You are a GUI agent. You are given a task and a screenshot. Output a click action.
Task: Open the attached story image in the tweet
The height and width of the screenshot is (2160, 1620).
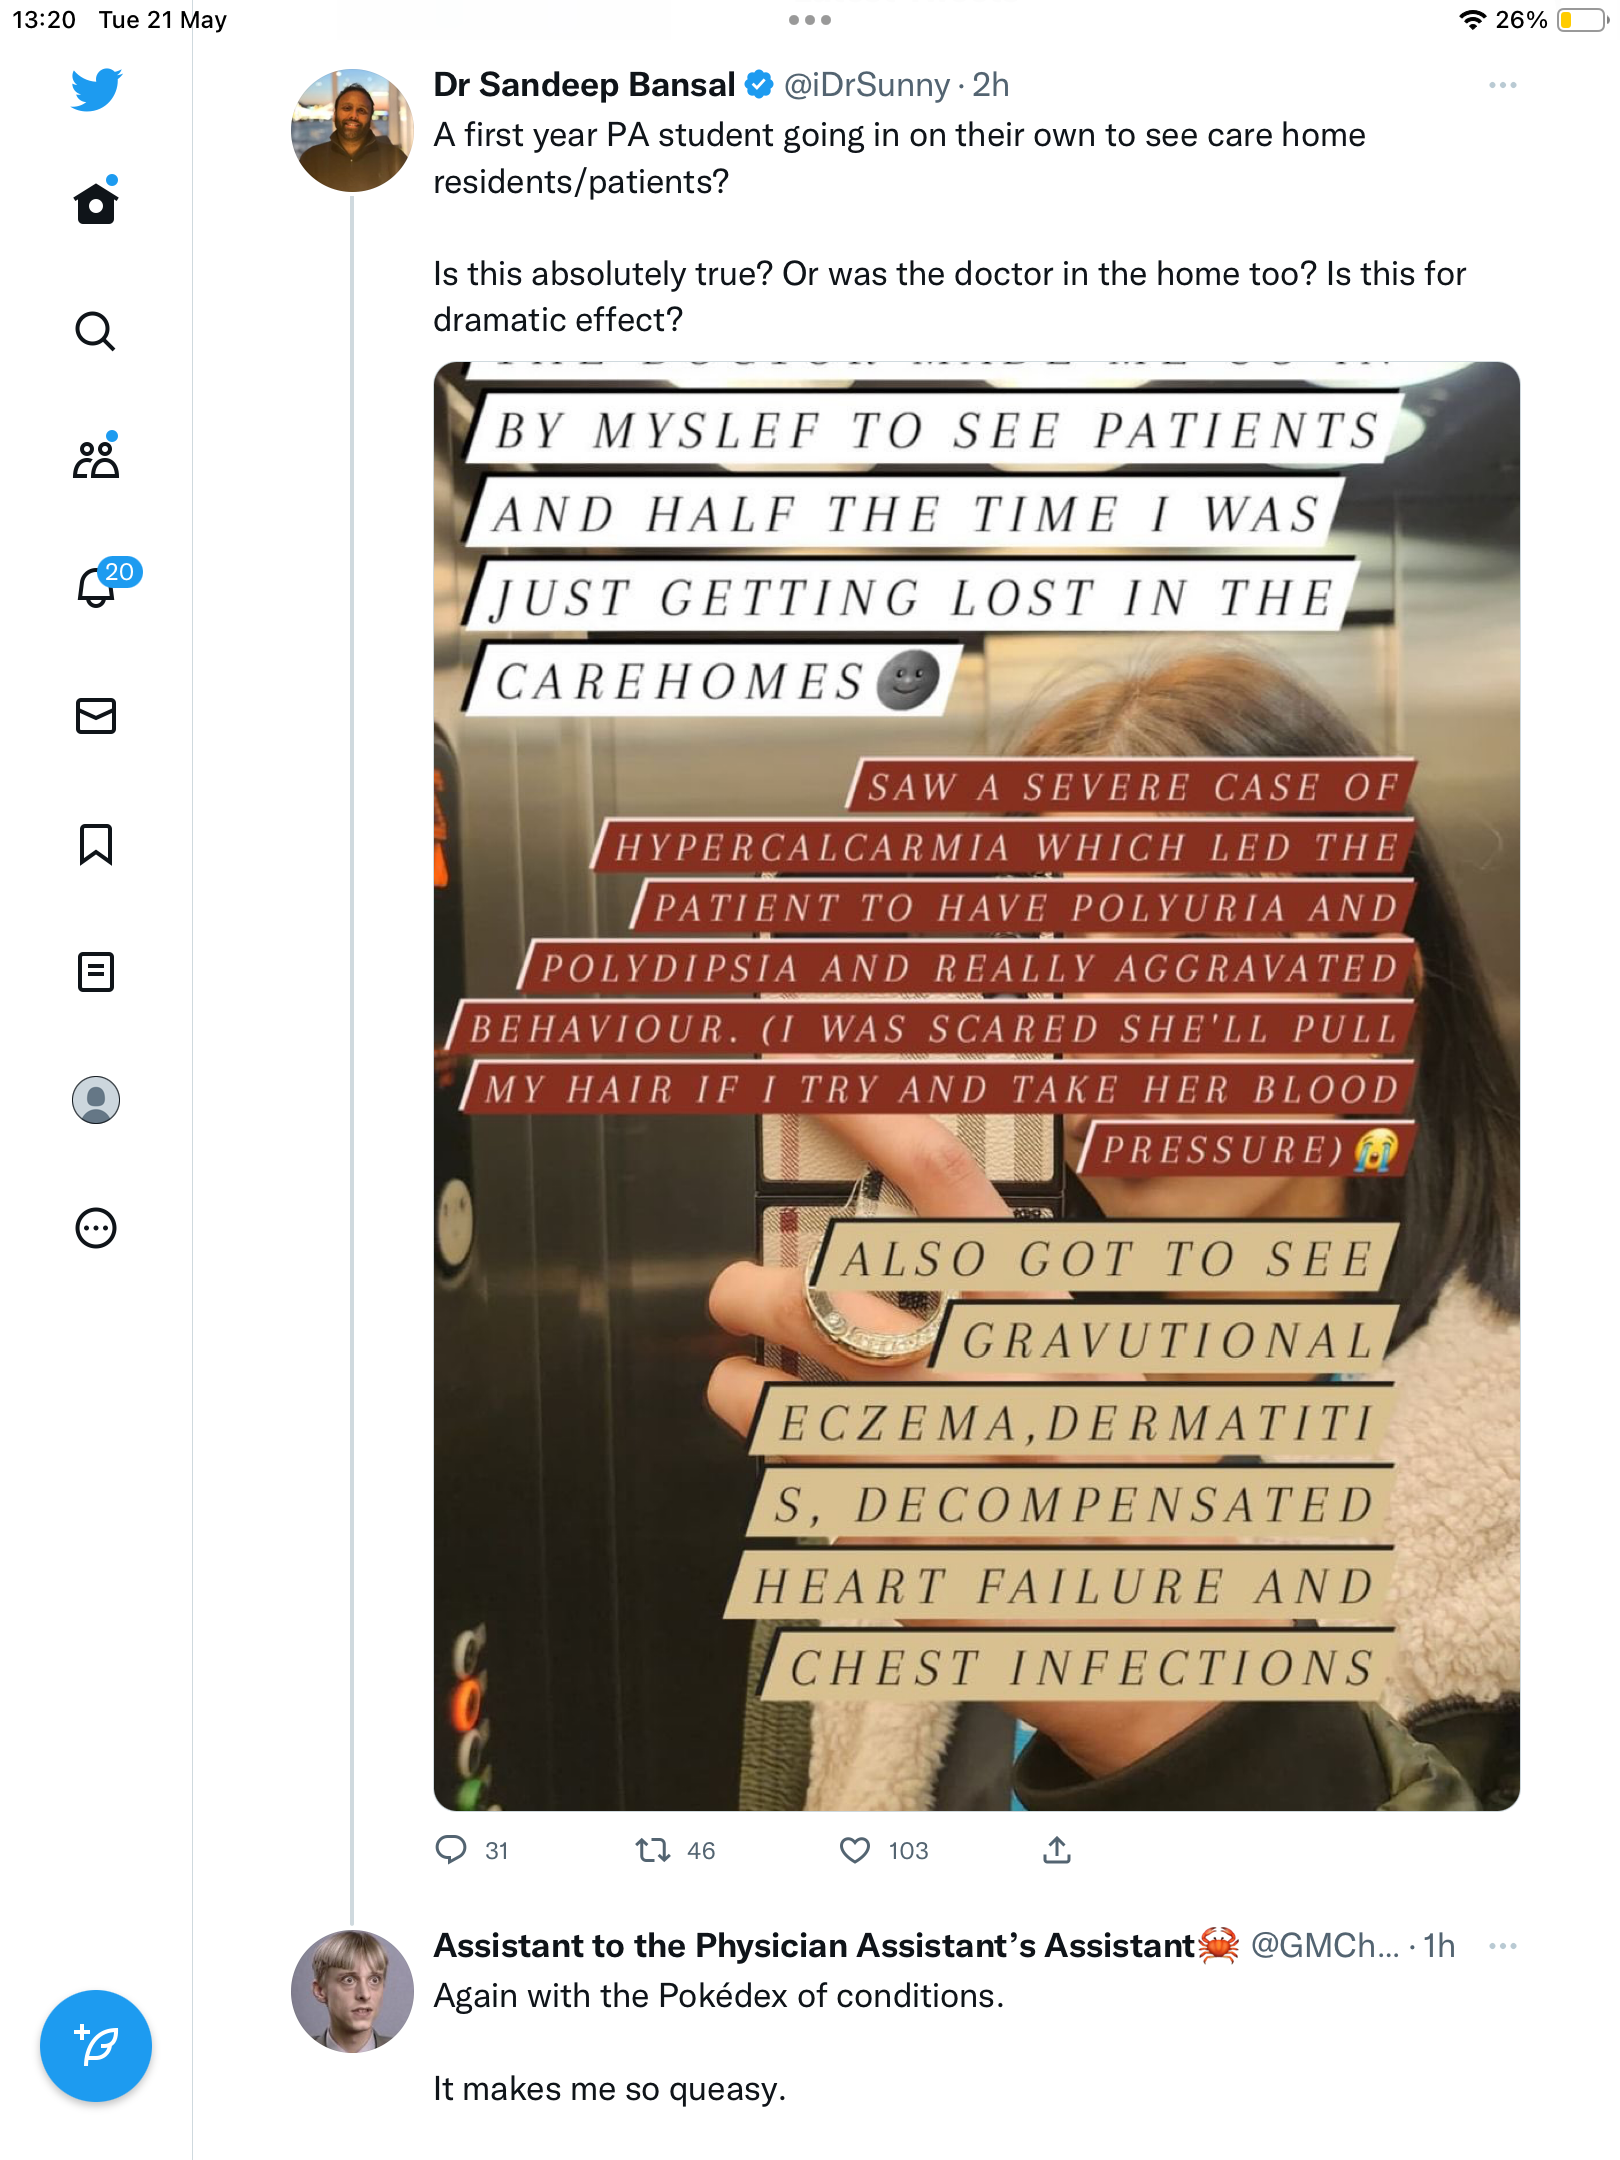977,1086
